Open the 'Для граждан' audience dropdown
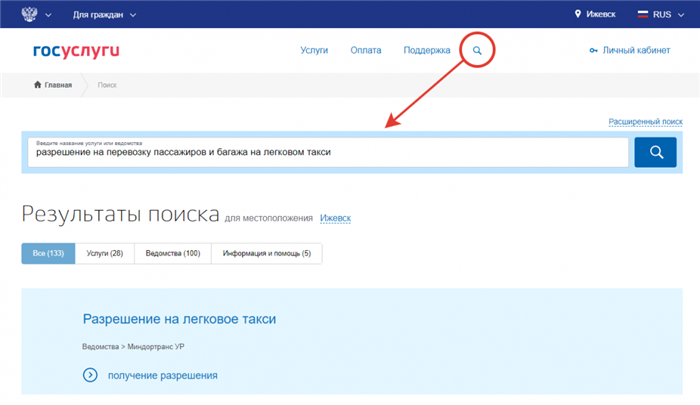Viewport: 700px width, 405px height. click(x=104, y=15)
